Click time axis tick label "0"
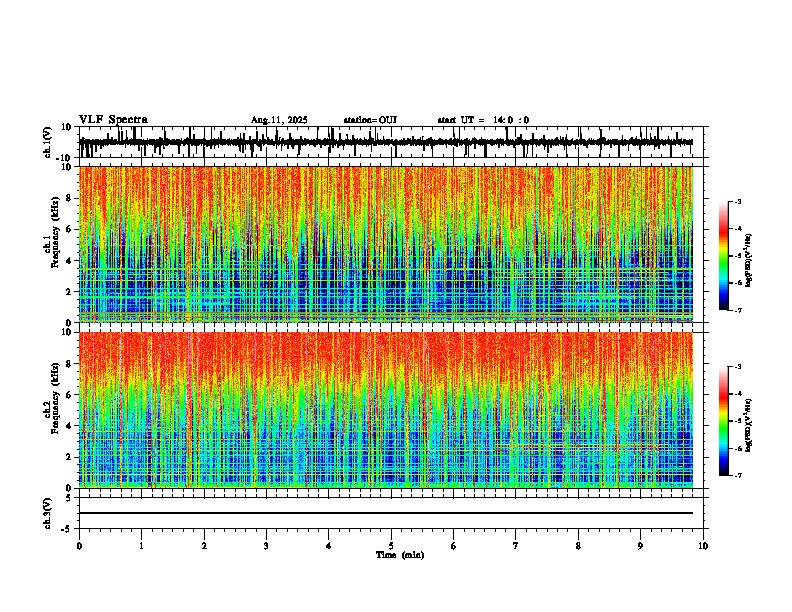This screenshot has width=792, height=612. (79, 546)
